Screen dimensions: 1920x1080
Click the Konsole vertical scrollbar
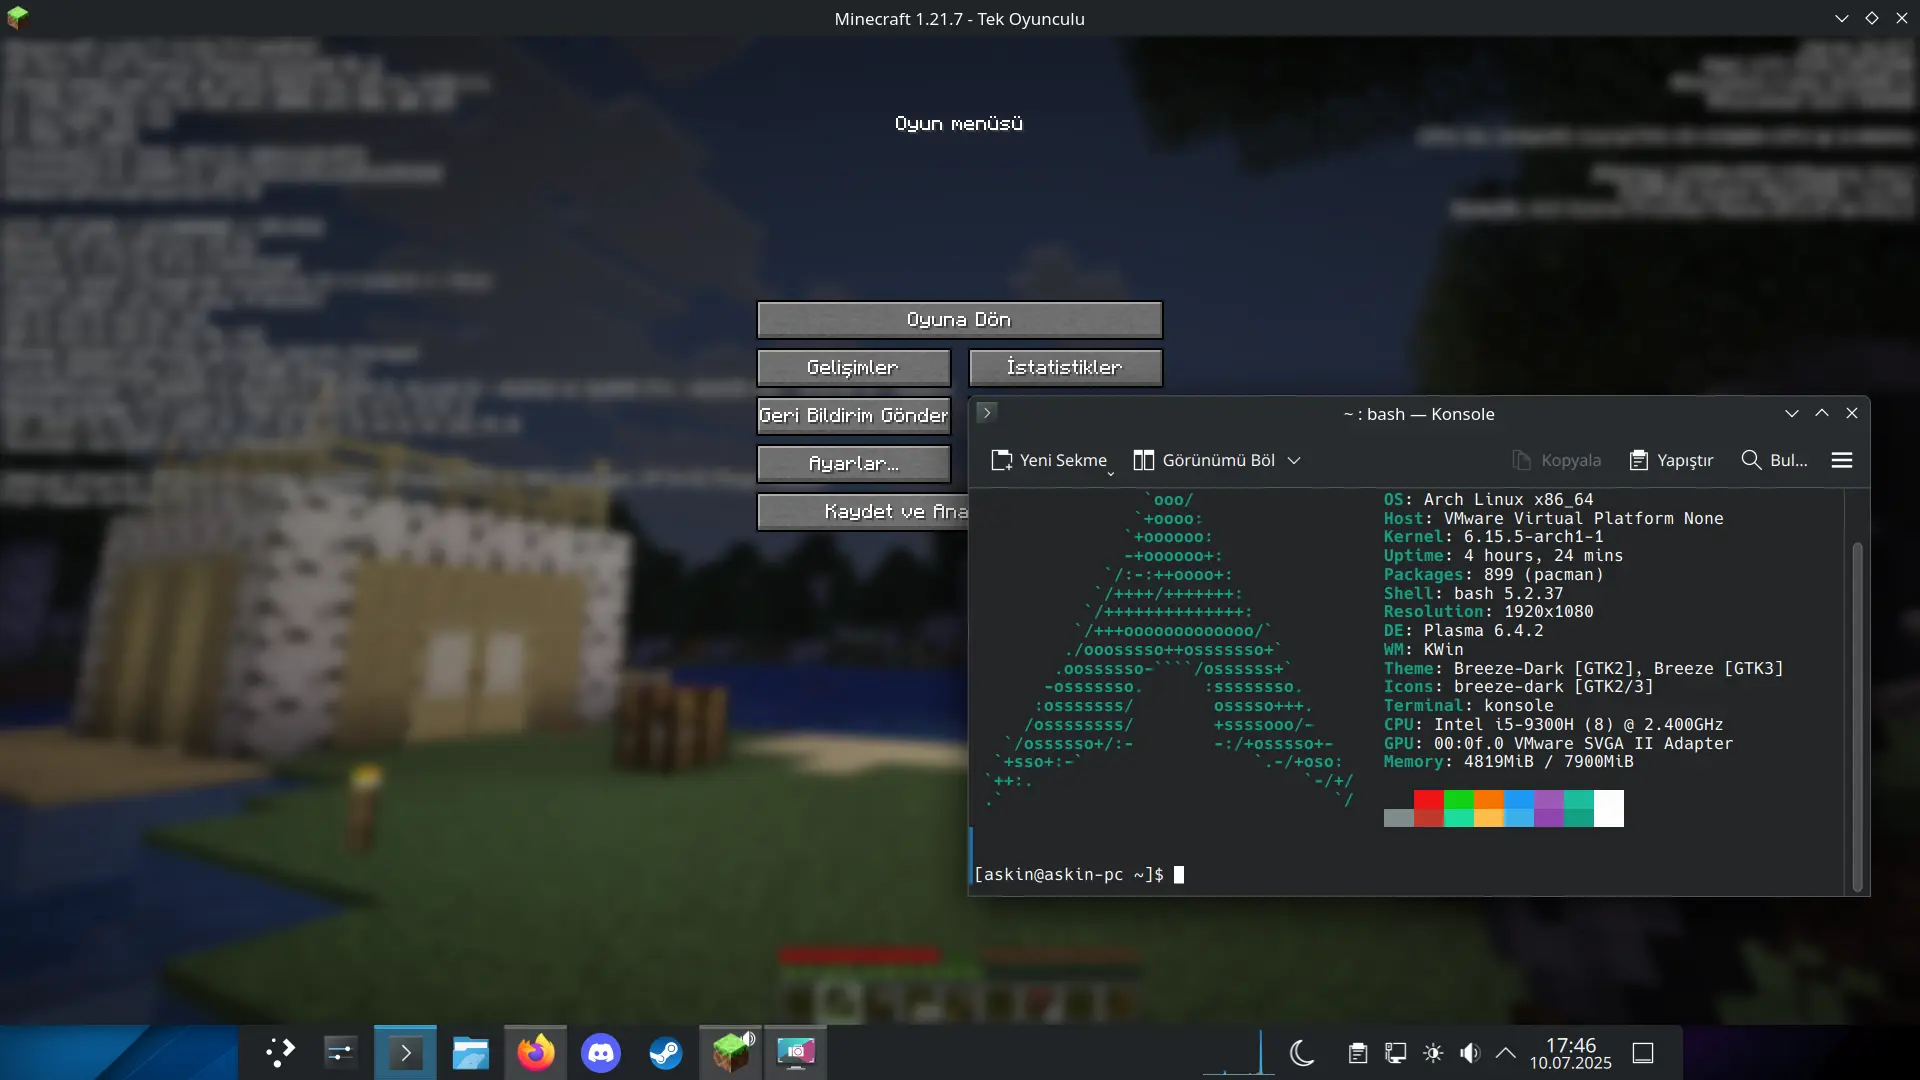1857,716
